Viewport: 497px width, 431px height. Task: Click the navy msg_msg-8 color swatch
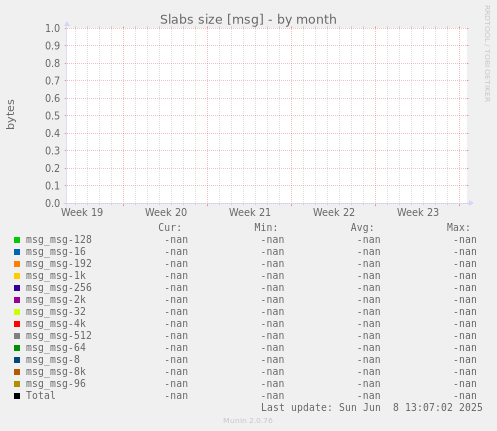pyautogui.click(x=17, y=360)
